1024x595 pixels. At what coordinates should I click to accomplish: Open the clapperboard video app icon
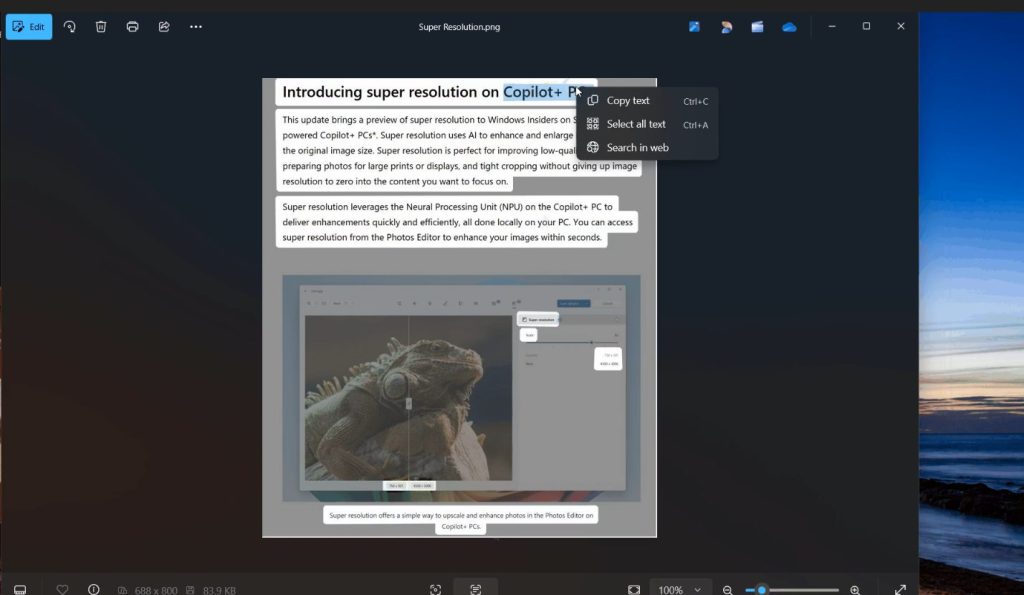pos(758,27)
